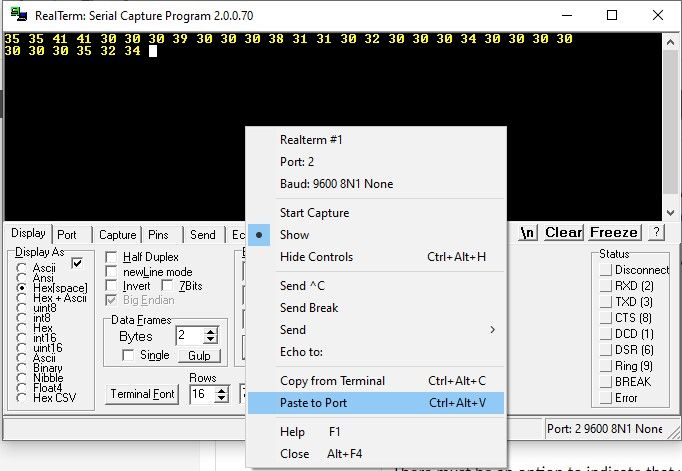Select the Display tab
This screenshot has height=471, width=682.
pyautogui.click(x=28, y=233)
